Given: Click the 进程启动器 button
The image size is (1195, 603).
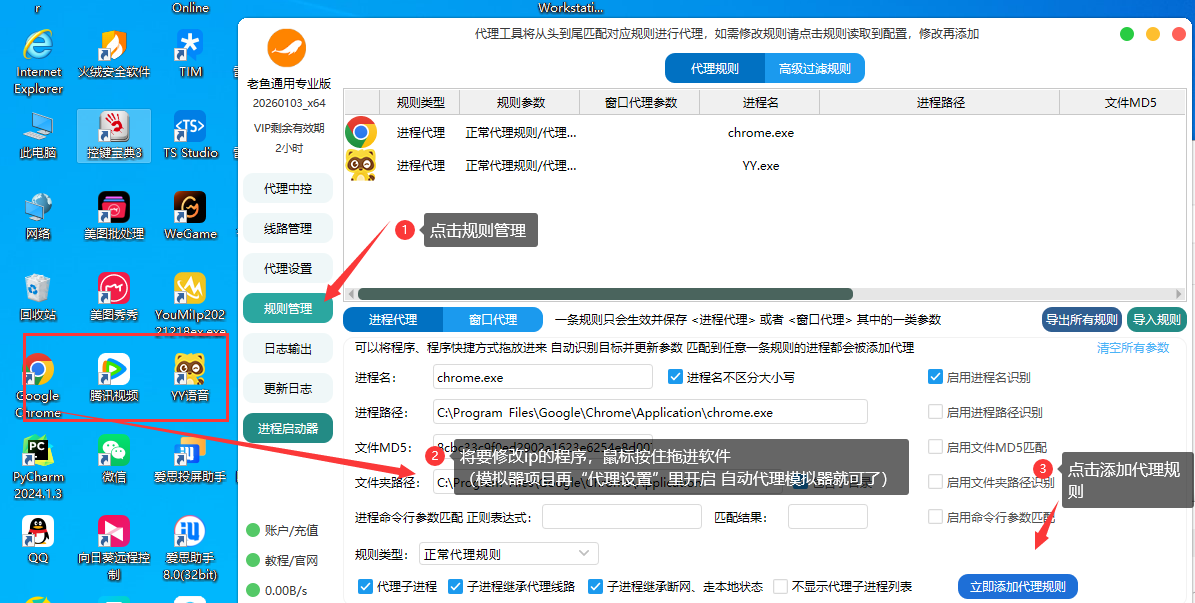Looking at the screenshot, I should click(x=288, y=428).
